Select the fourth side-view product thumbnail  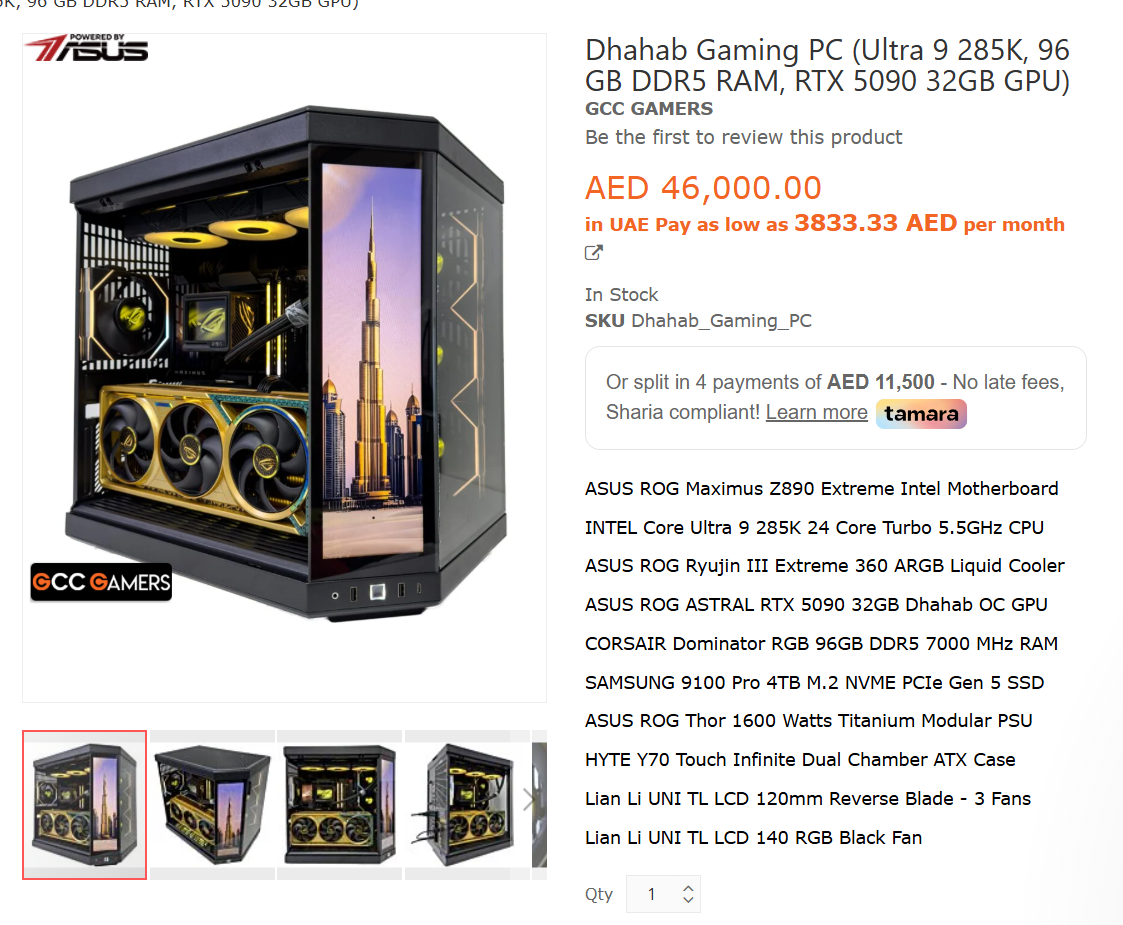[x=467, y=805]
